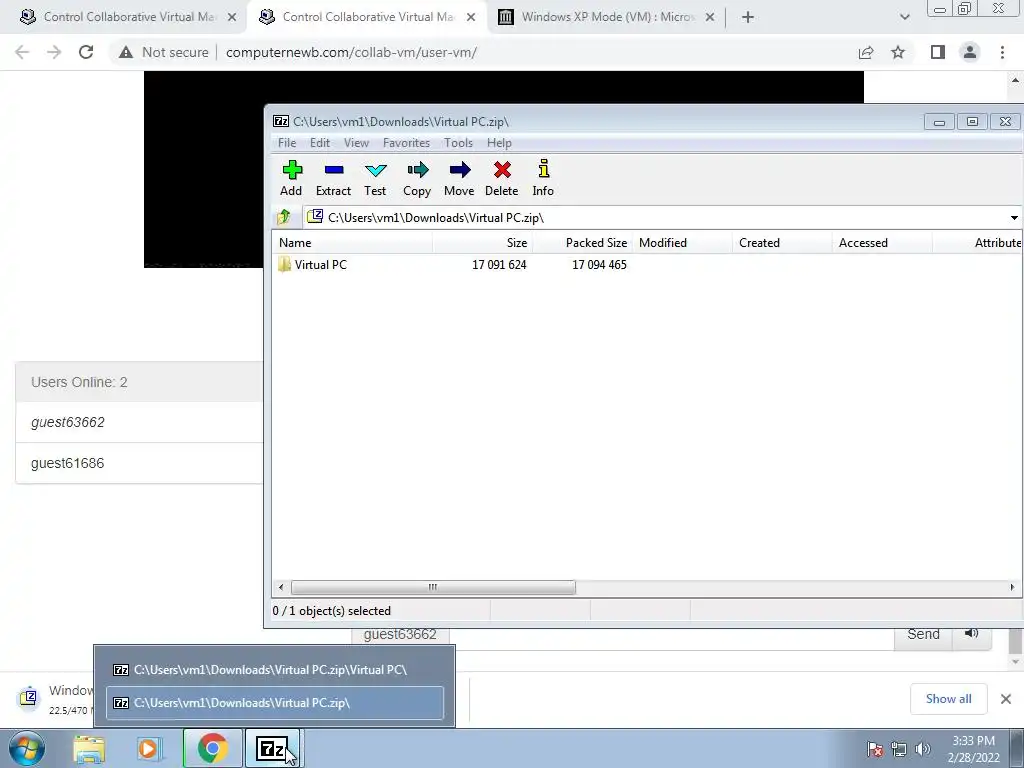1024x768 pixels.
Task: Go back in Chrome
Action: point(22,52)
